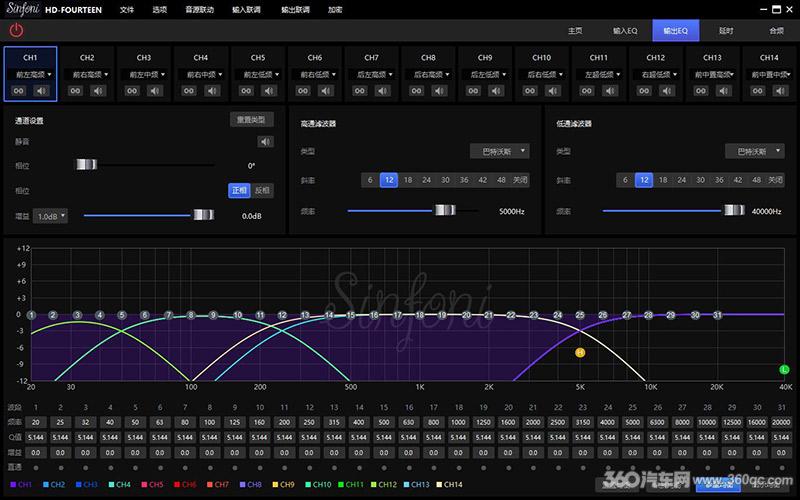Image resolution: width=800 pixels, height=500 pixels.
Task: Open CH6 前右低频 dropdown
Action: pos(315,74)
